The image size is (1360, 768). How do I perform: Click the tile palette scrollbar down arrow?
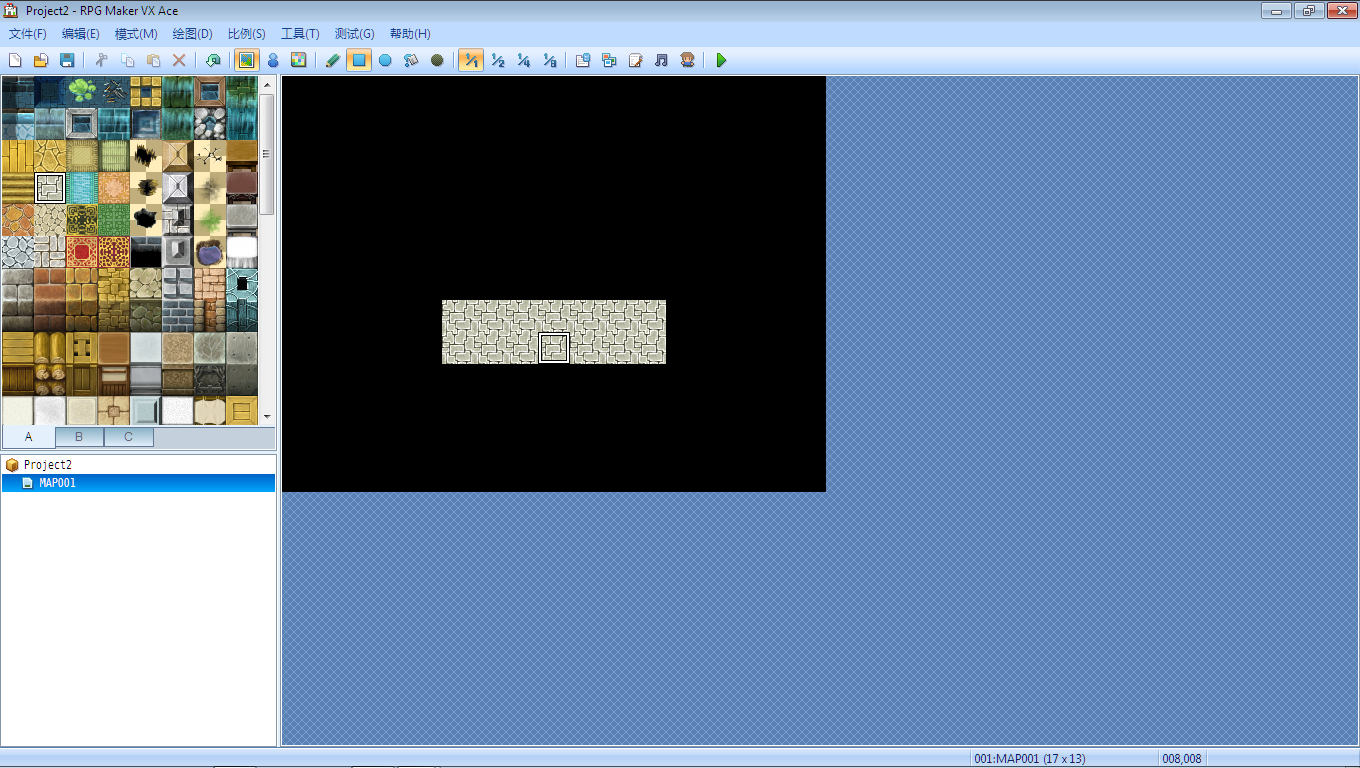point(267,416)
